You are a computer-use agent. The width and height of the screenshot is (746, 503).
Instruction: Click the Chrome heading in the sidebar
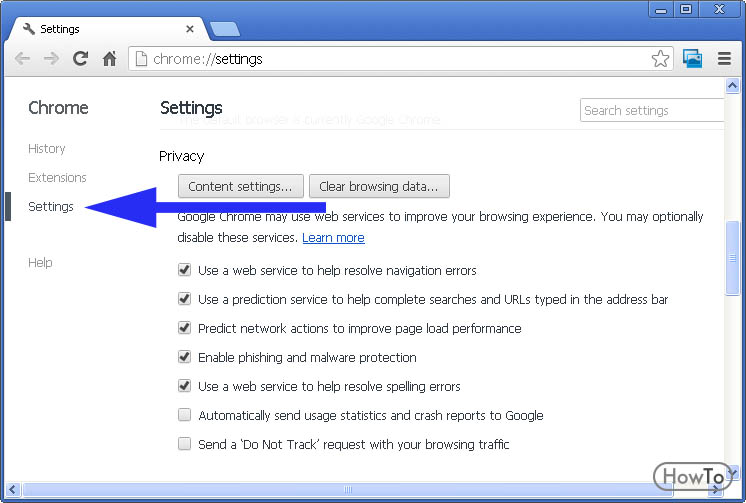(58, 108)
